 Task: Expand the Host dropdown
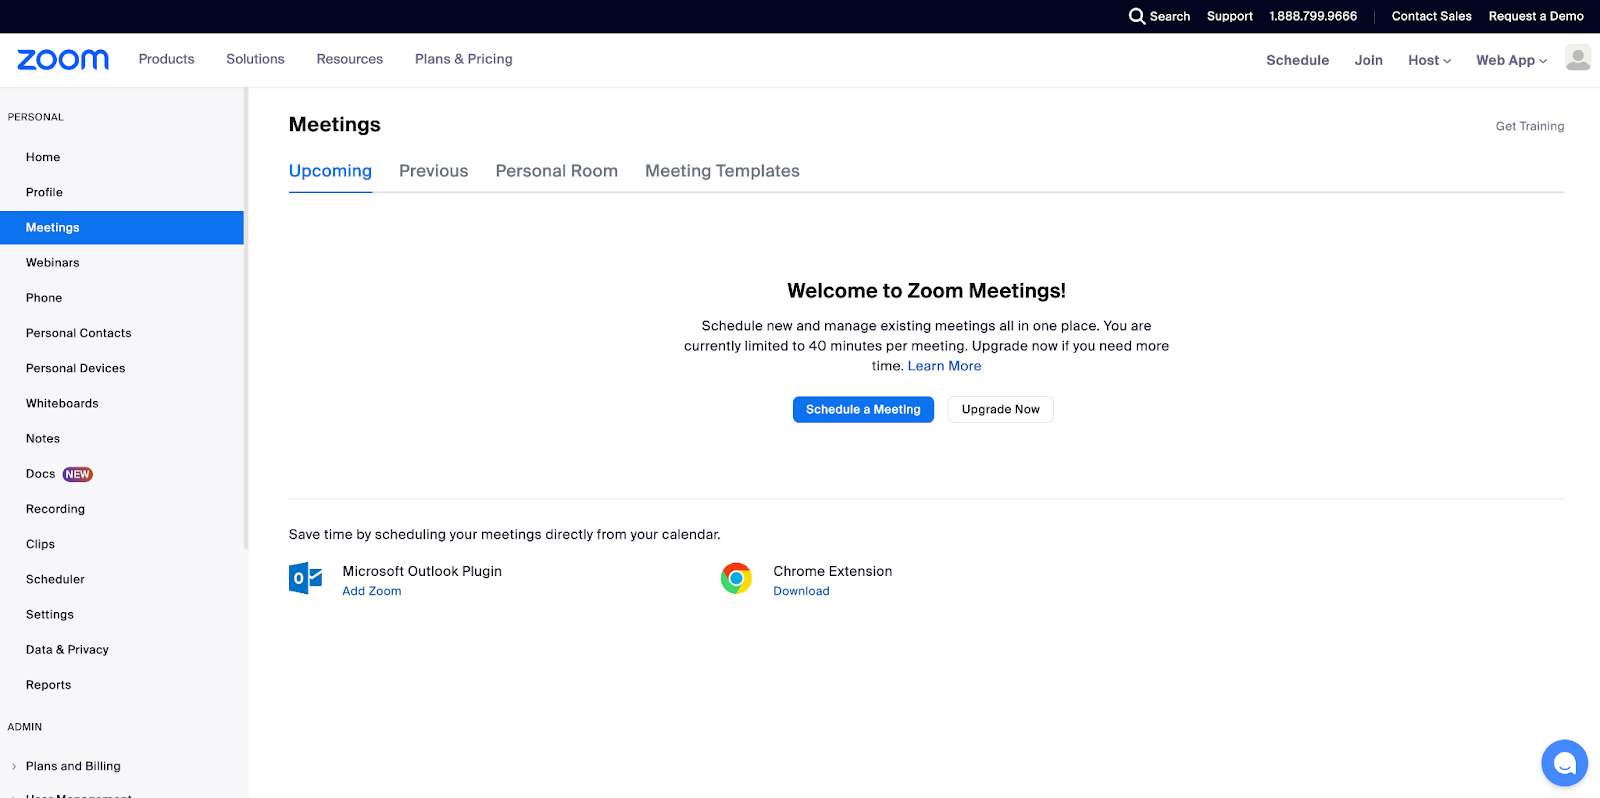click(1429, 60)
